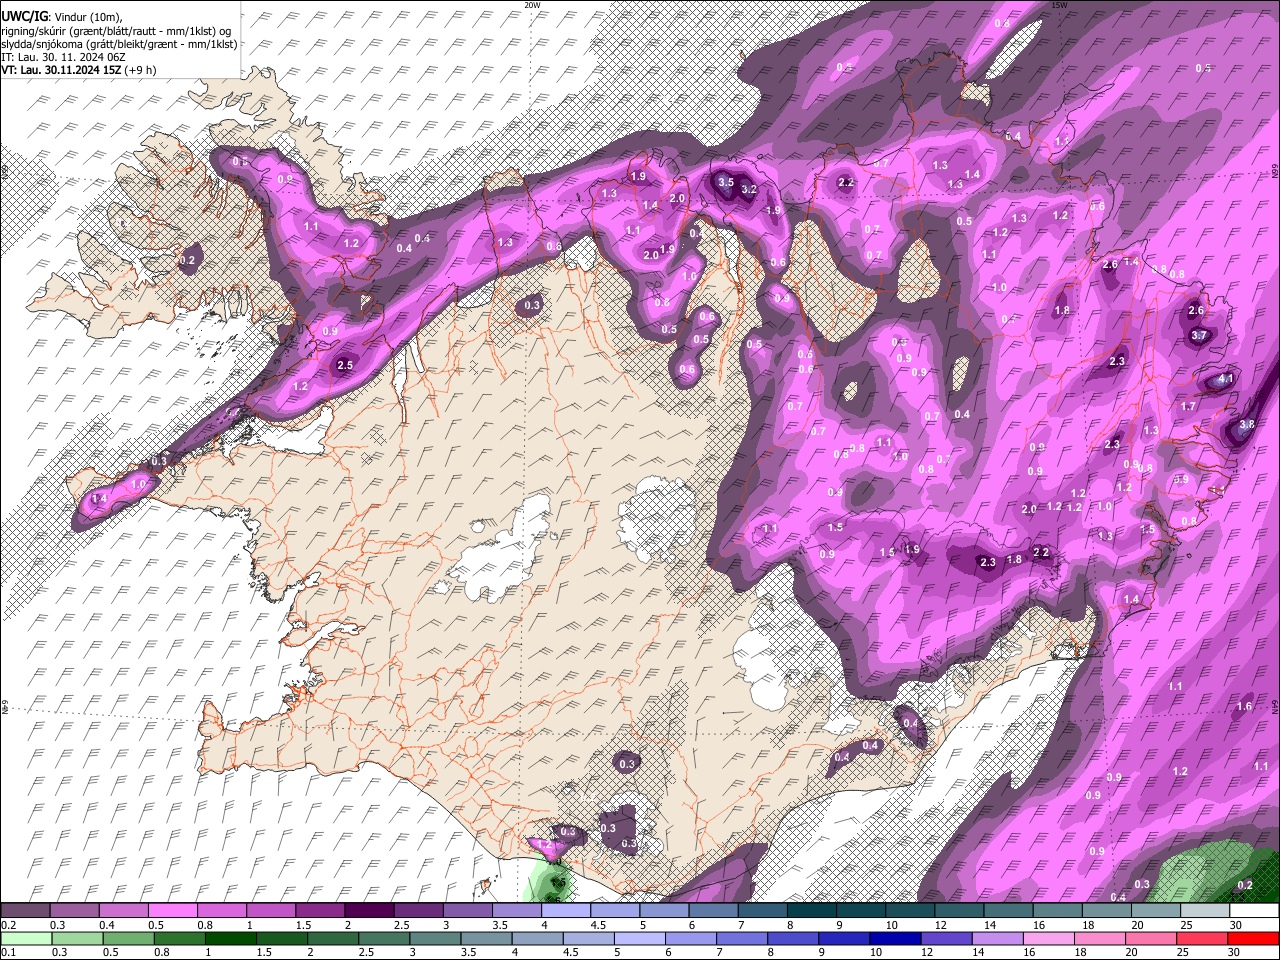Click the '0.1' label in the bottom legend row

(8, 952)
